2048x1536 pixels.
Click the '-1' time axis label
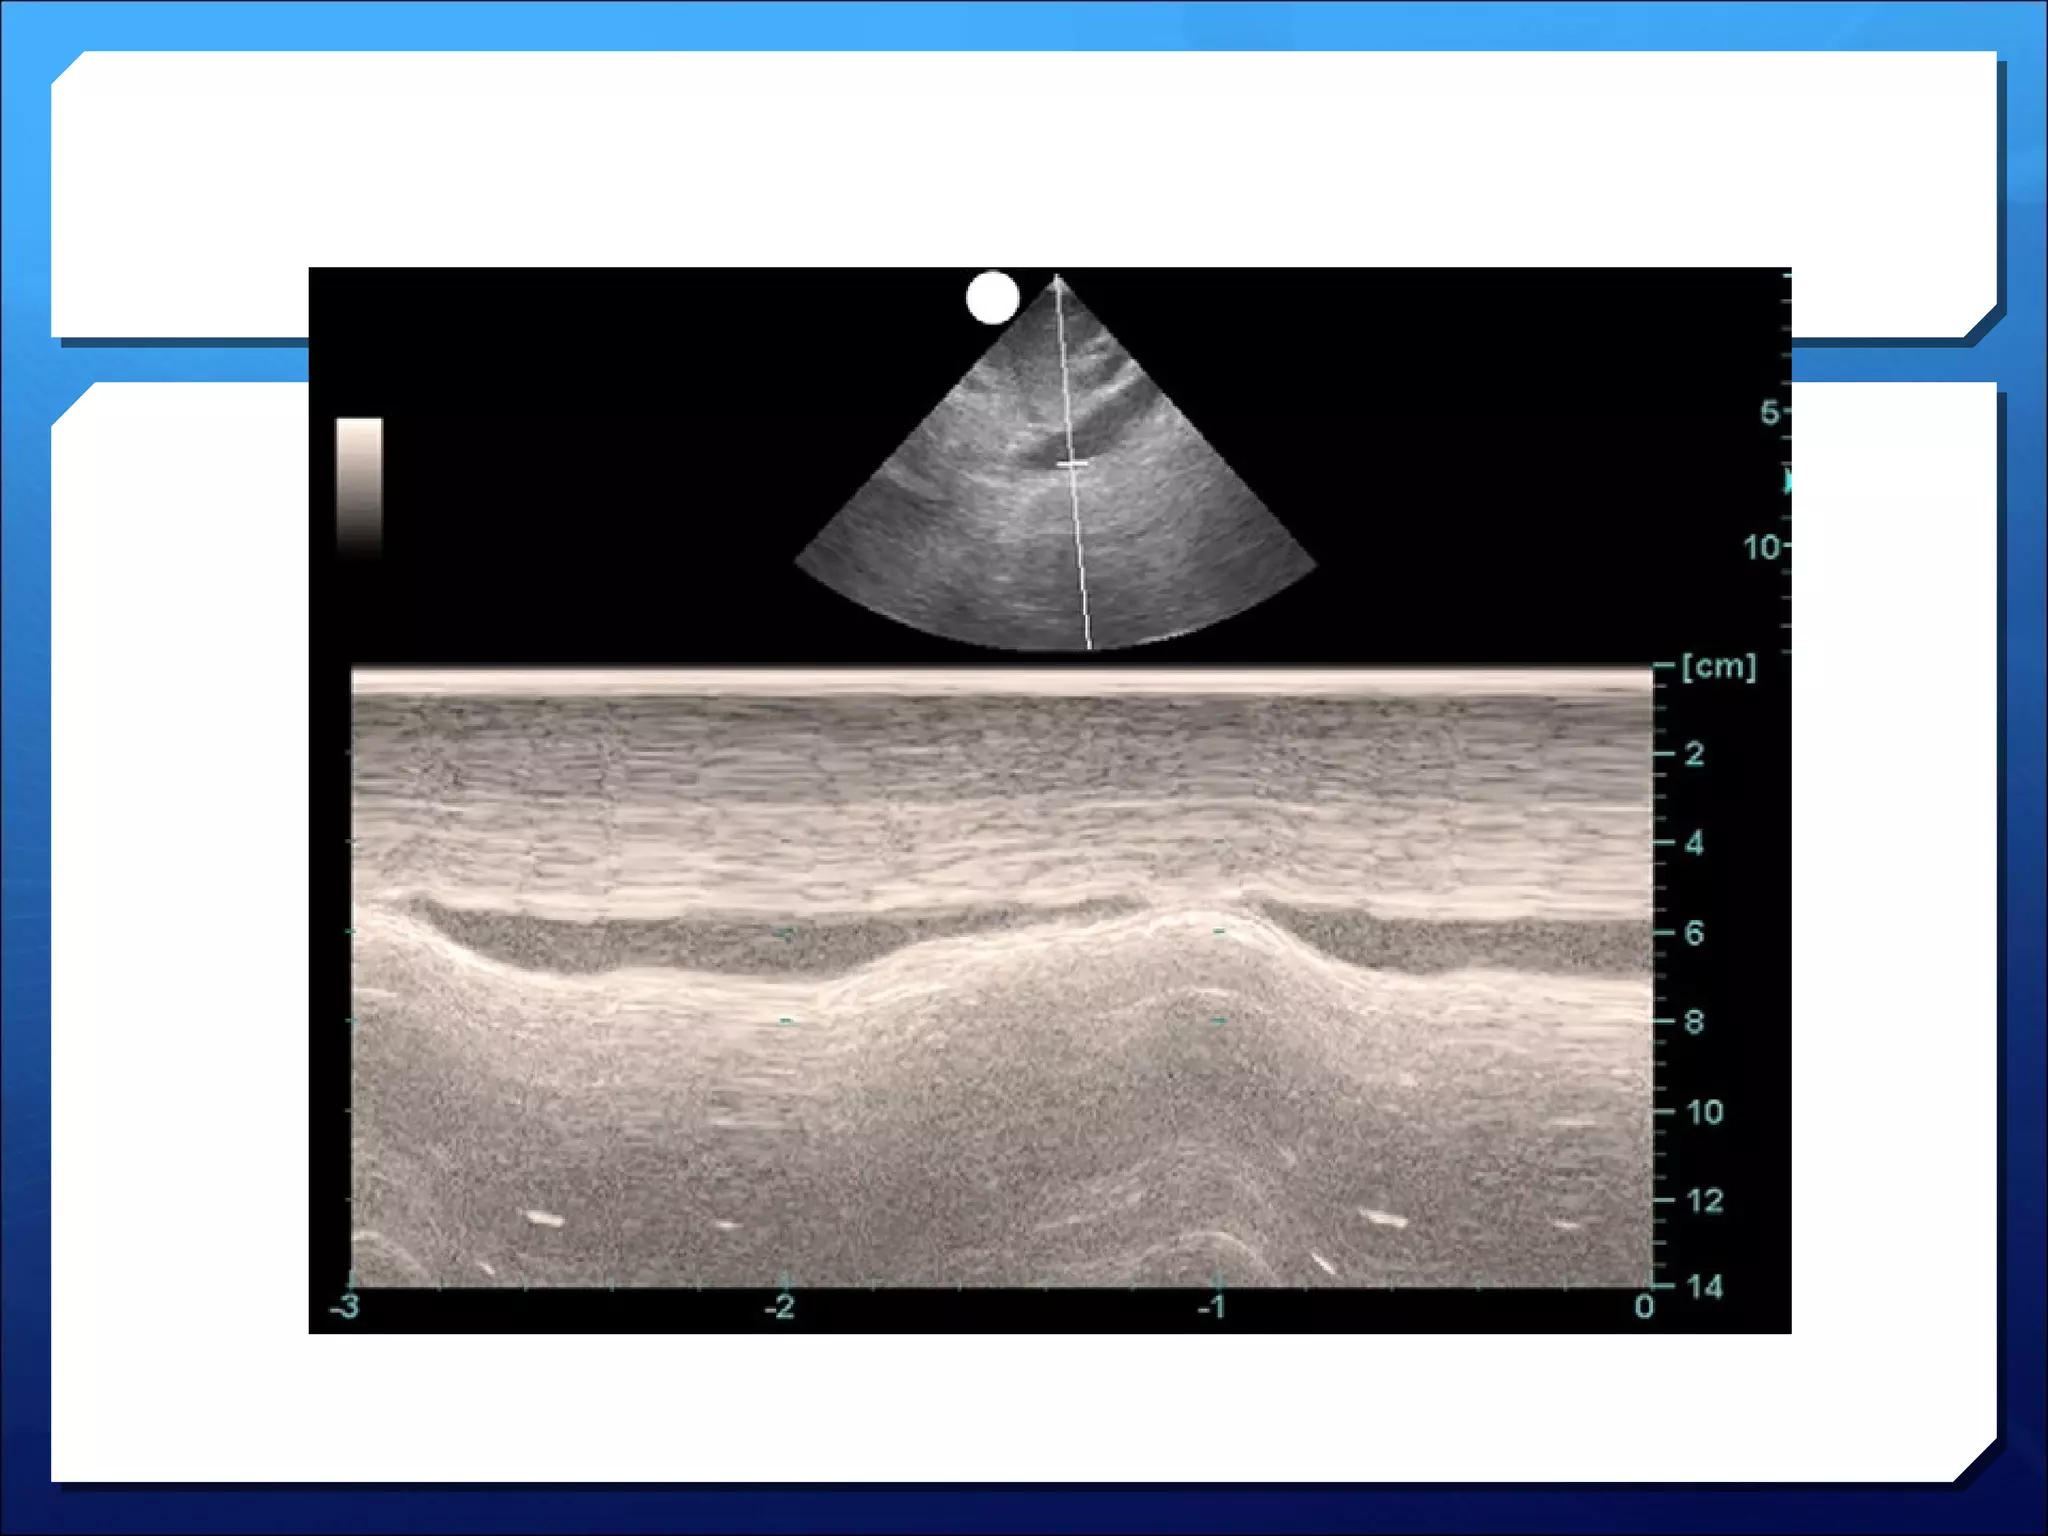1212,1306
